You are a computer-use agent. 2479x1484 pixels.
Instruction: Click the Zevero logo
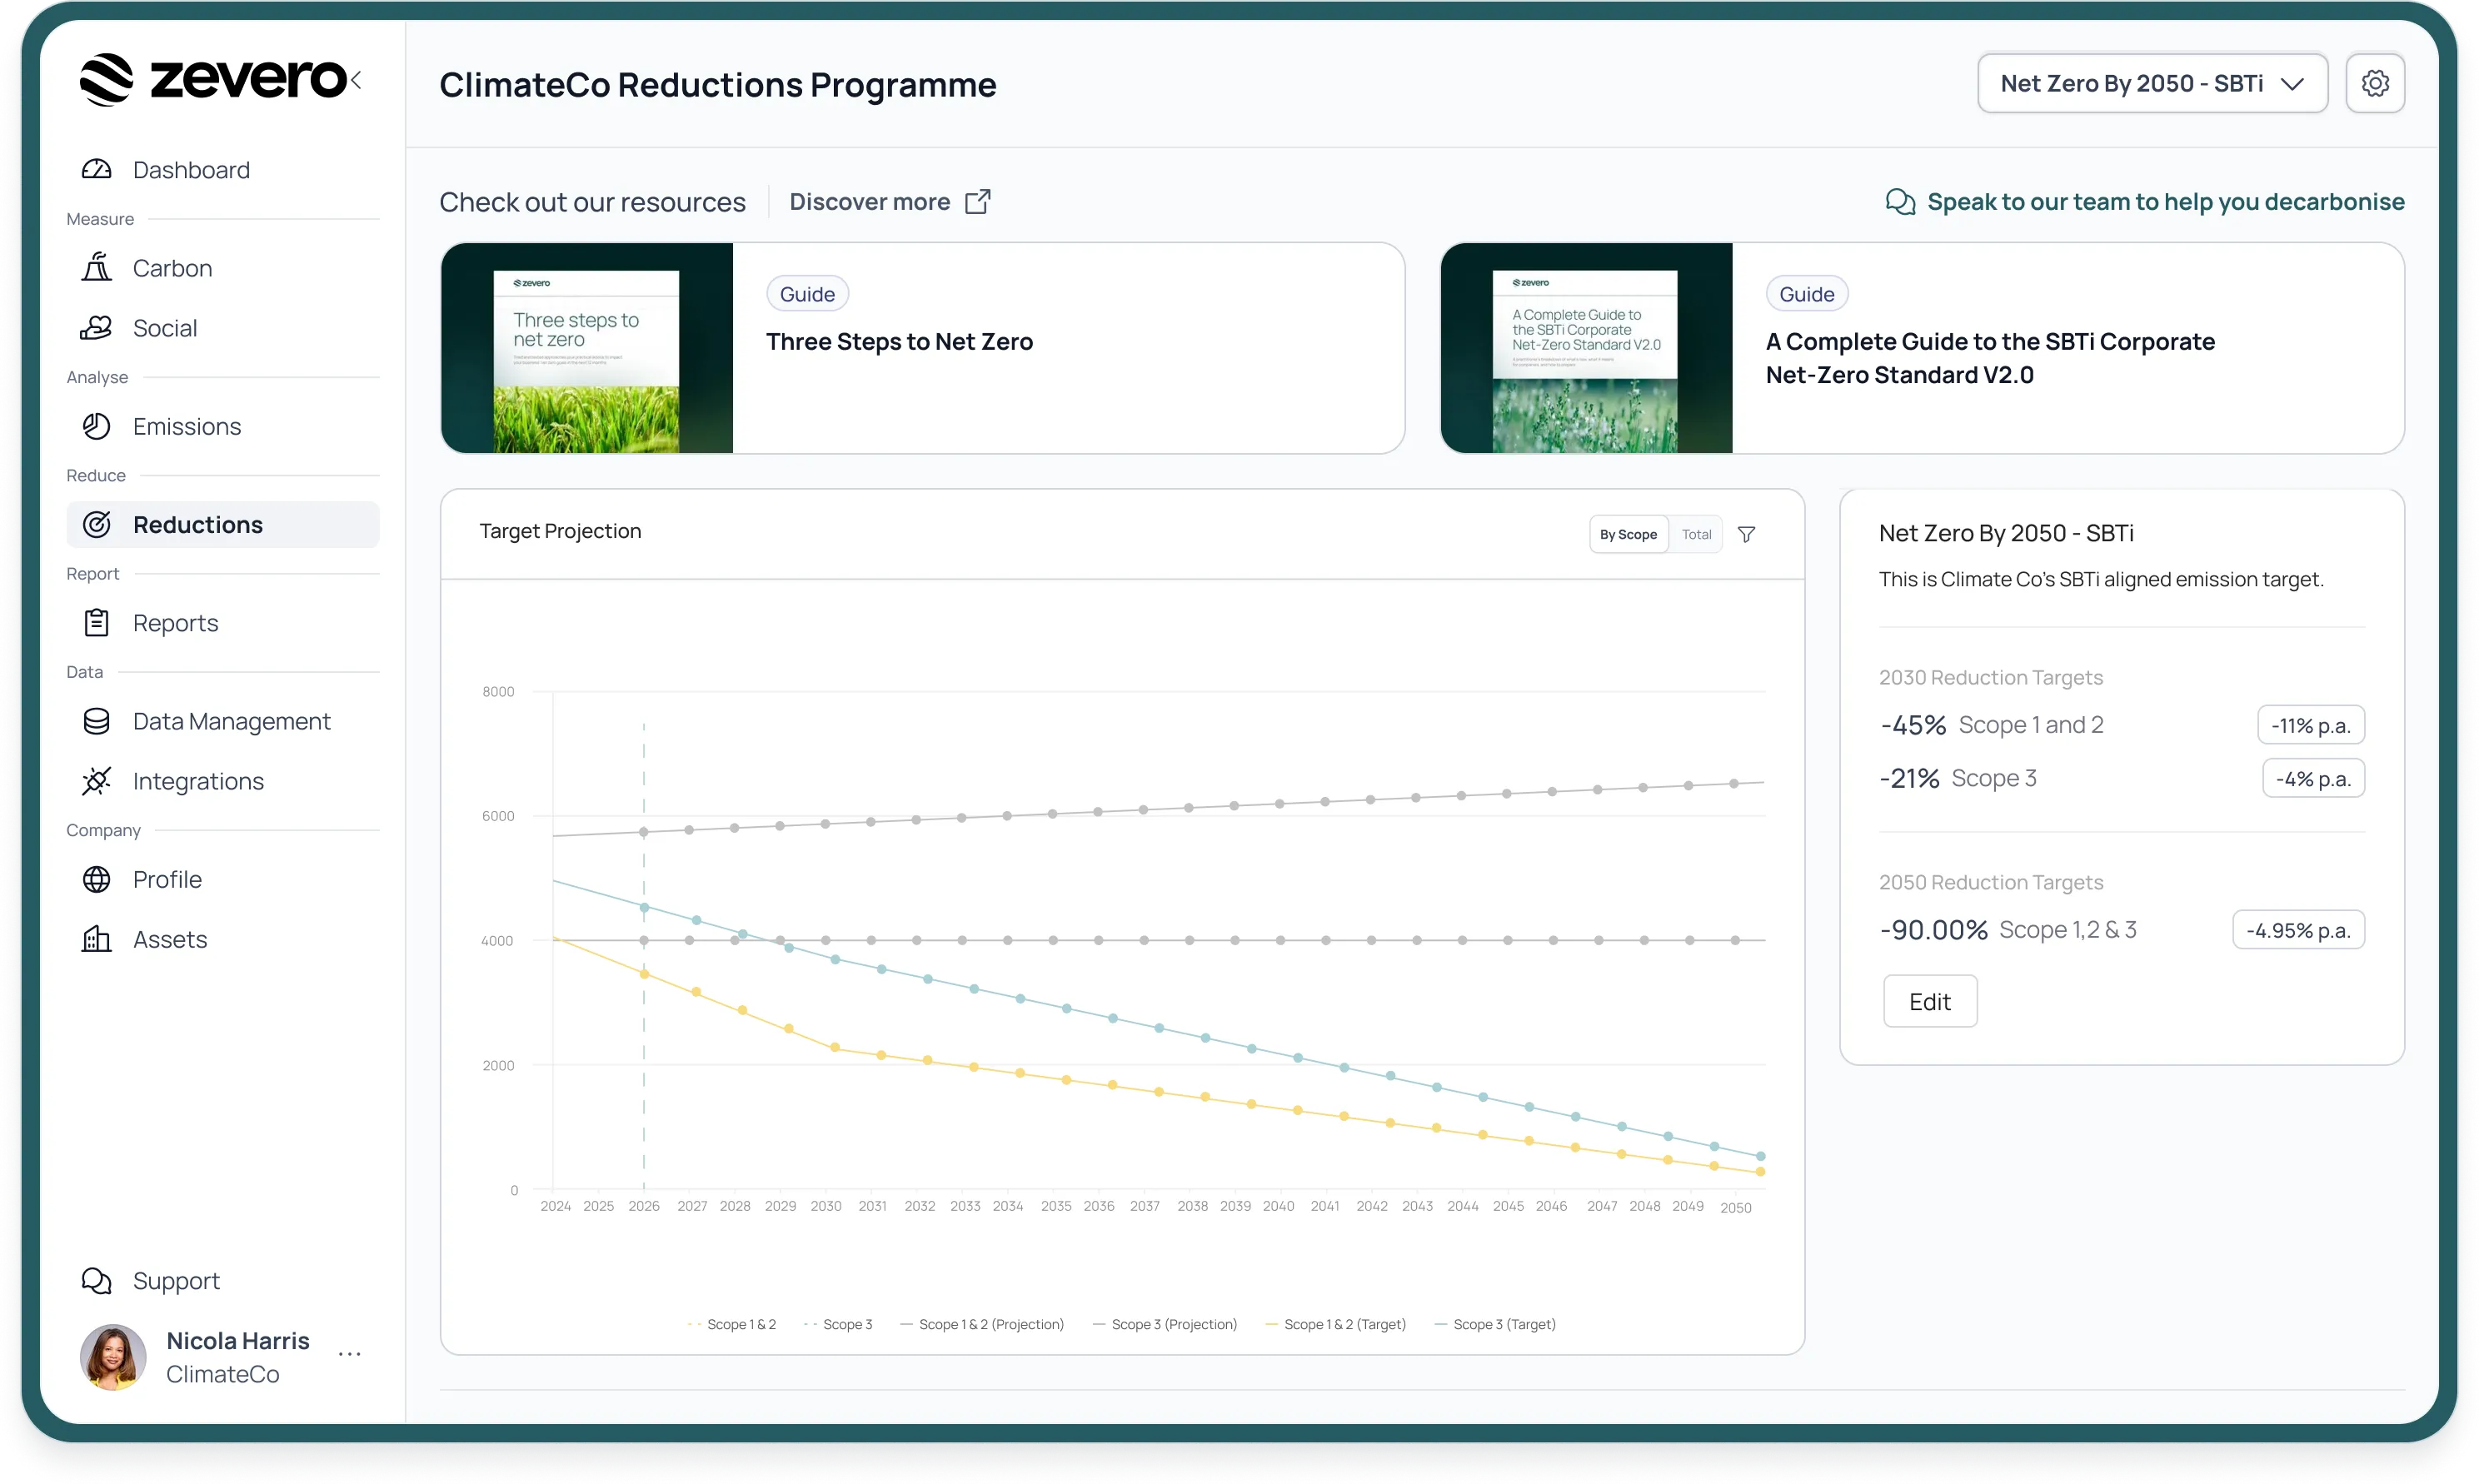pos(213,79)
